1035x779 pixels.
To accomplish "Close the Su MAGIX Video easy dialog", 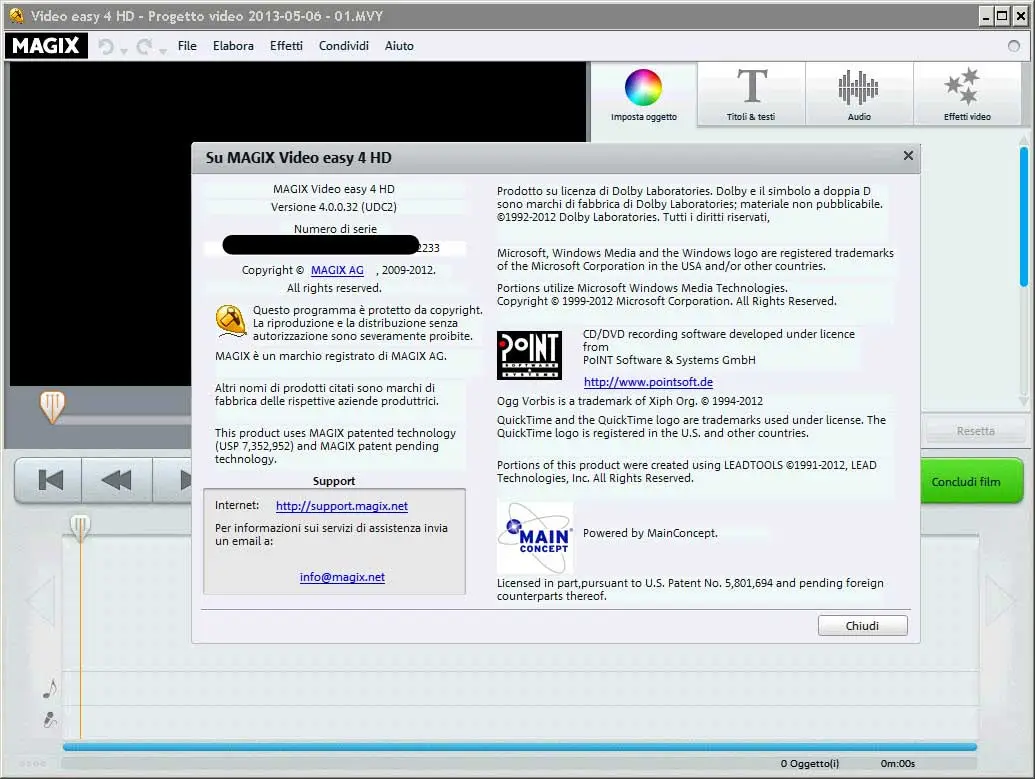I will coord(908,155).
